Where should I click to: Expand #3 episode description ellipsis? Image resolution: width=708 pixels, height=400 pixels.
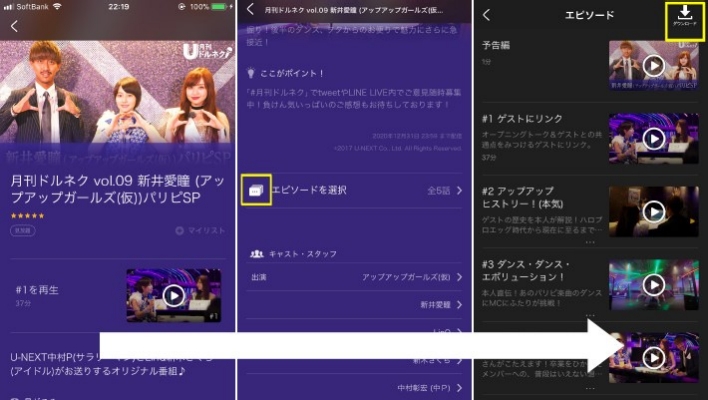tap(590, 316)
